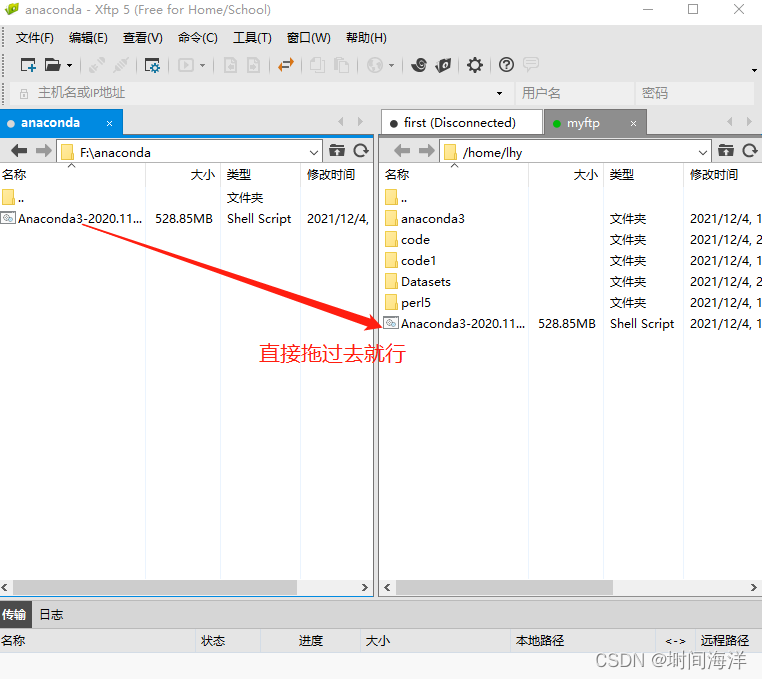This screenshot has height=679, width=762.
Task: Open the Tools menu 工具(T)
Action: (252, 37)
